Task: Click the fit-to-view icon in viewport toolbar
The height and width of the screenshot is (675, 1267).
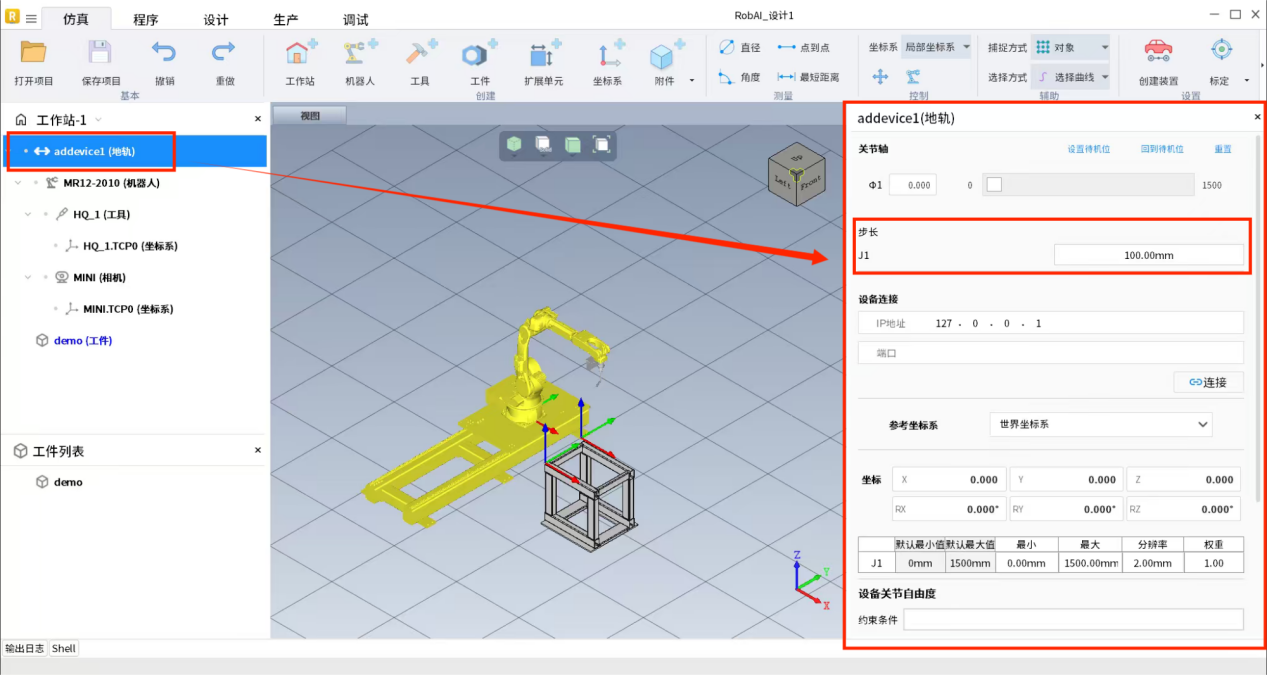Action: click(x=601, y=145)
